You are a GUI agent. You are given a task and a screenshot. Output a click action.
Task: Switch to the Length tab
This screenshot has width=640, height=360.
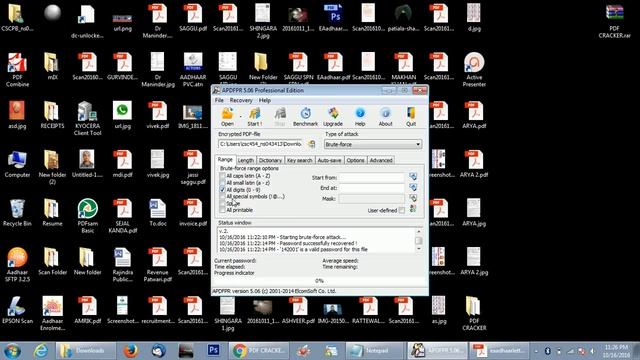[x=246, y=160]
